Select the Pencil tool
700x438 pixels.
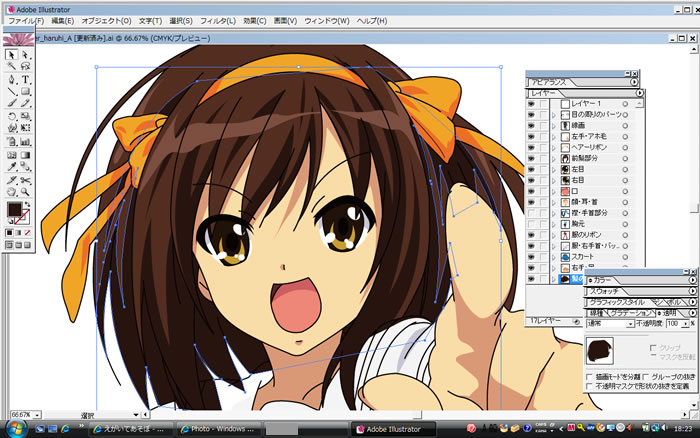(x=25, y=103)
